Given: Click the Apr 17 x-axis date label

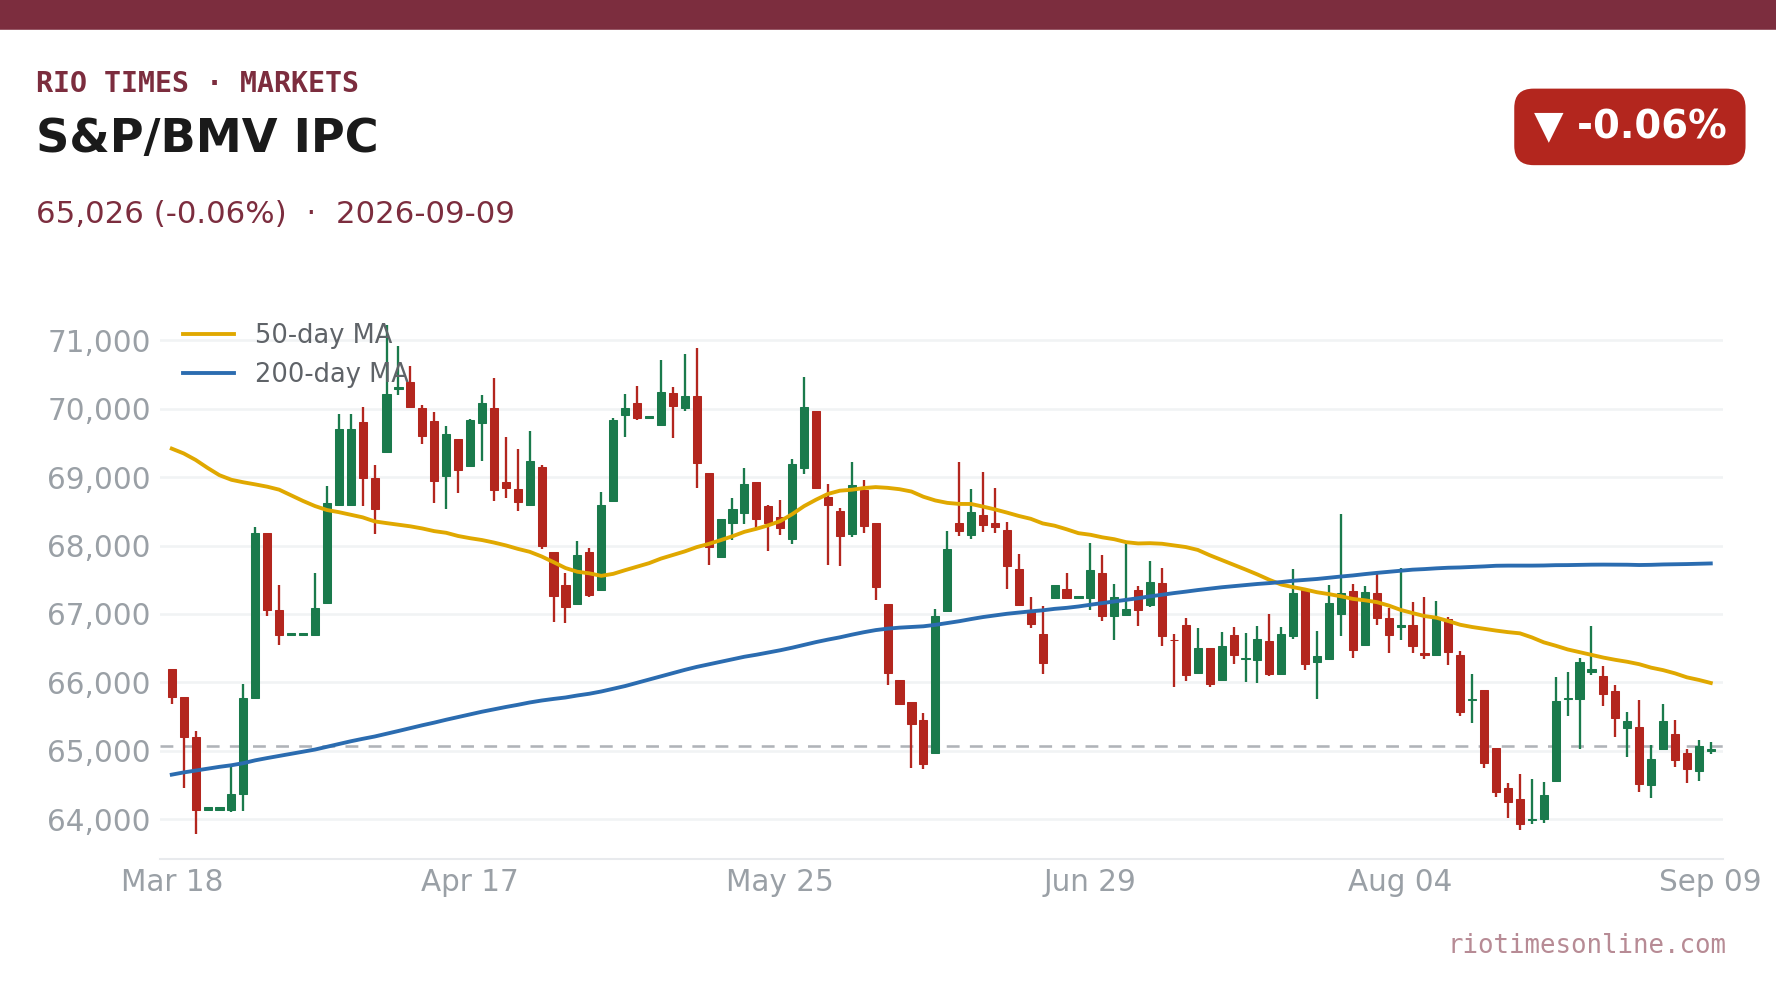Looking at the screenshot, I should pyautogui.click(x=469, y=881).
